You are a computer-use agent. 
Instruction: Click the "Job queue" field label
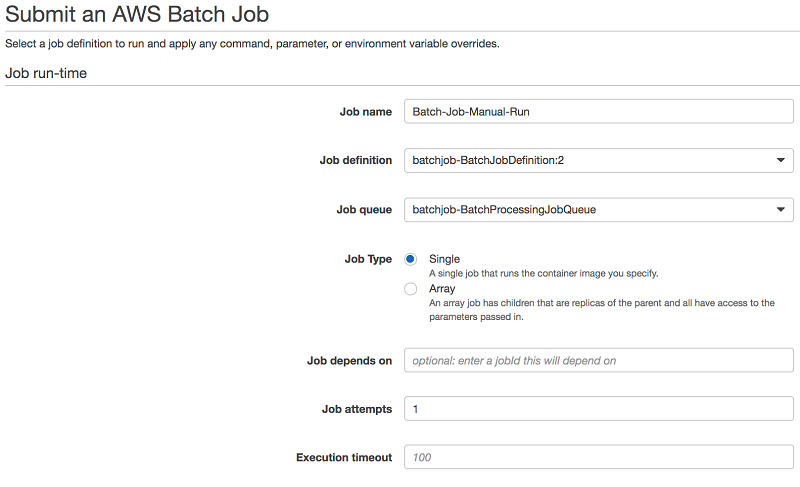click(364, 210)
